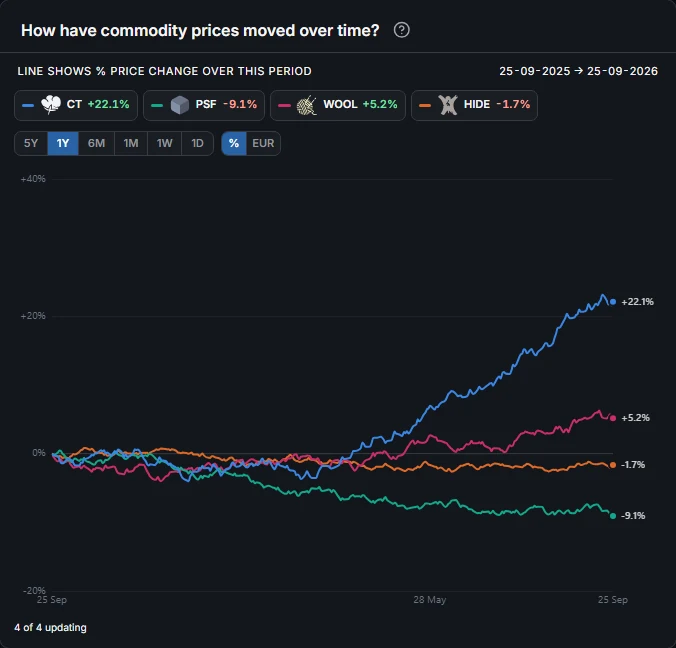Open the help question mark icon
Viewport: 676px width, 648px height.
coord(401,30)
